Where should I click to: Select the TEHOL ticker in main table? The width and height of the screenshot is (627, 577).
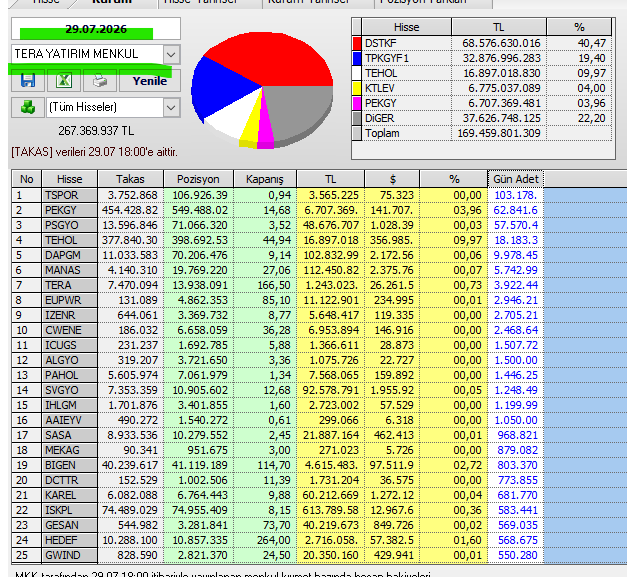click(70, 240)
